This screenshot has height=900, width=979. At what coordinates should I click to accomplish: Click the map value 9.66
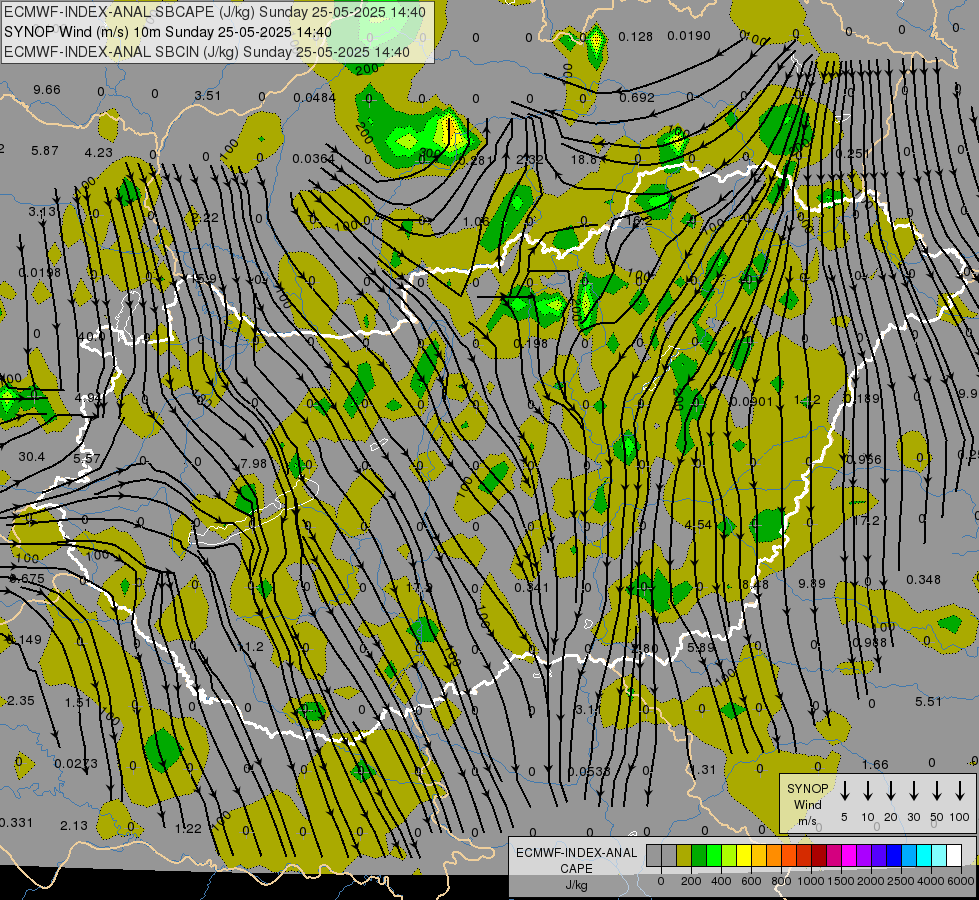coord(47,90)
